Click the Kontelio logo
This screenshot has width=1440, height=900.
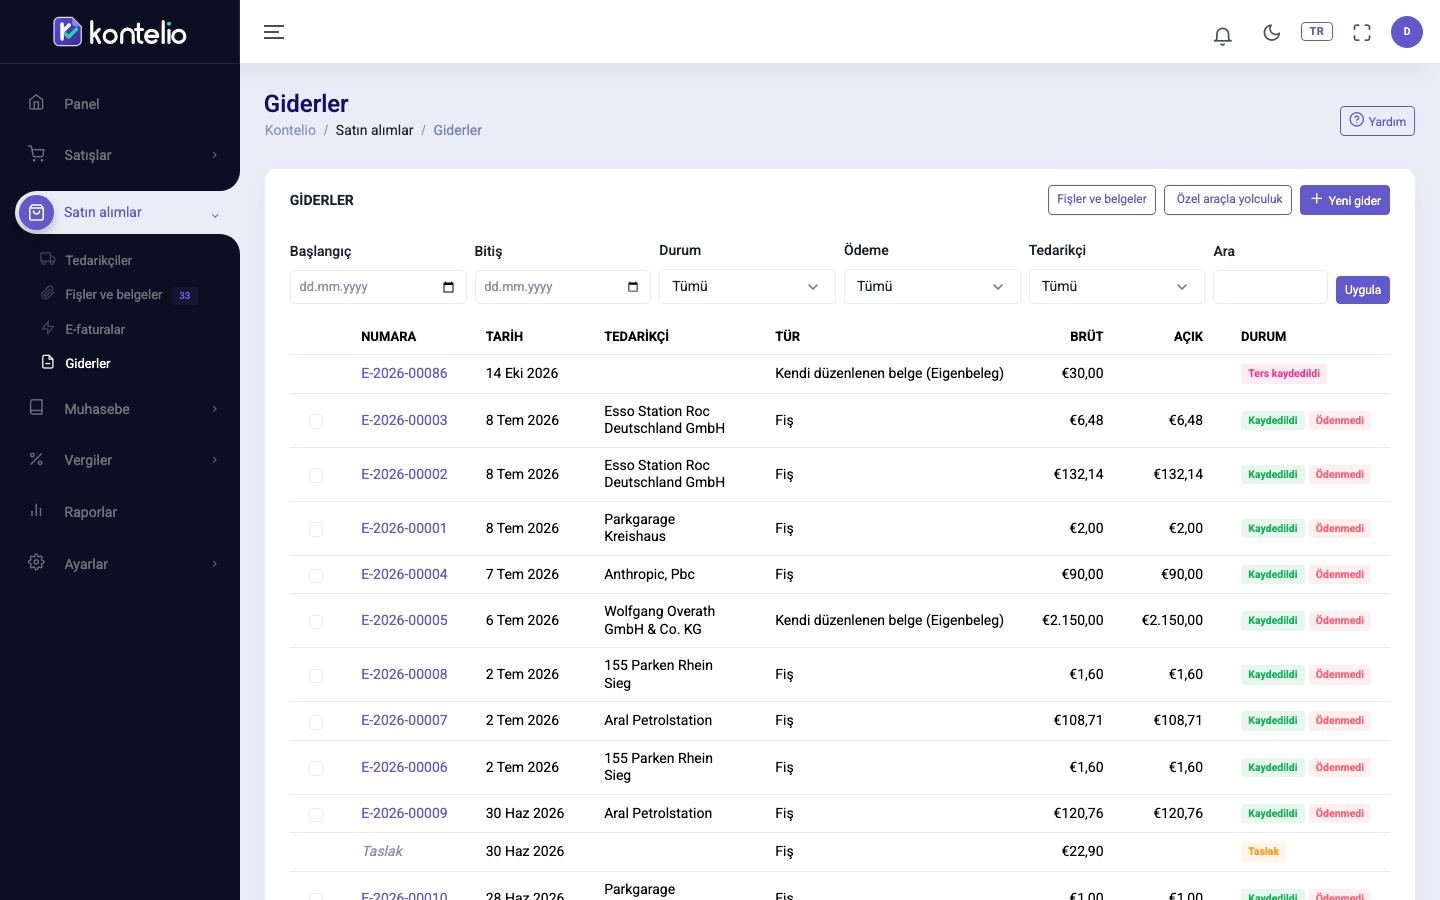tap(120, 32)
